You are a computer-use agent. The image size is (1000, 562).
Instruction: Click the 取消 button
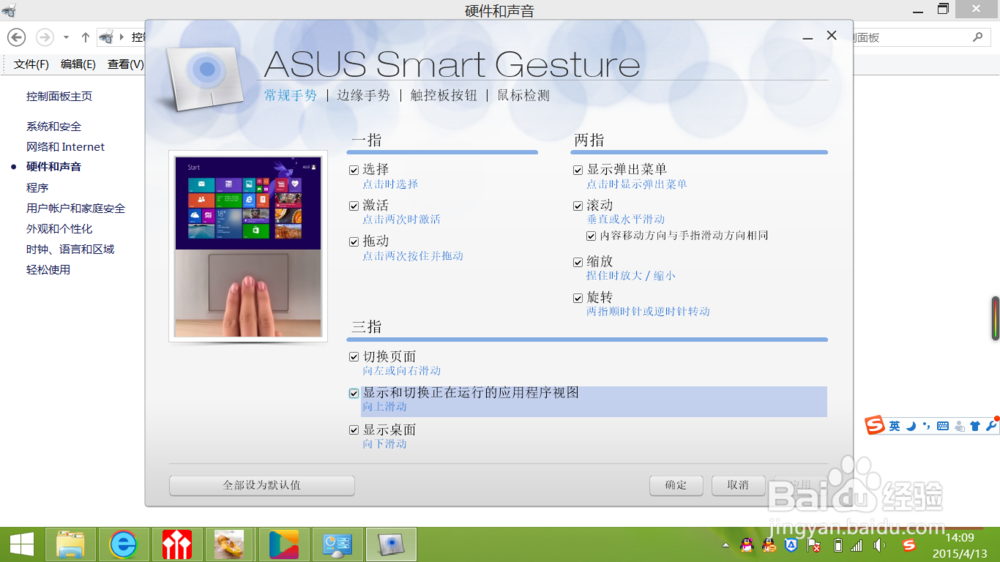(x=738, y=485)
